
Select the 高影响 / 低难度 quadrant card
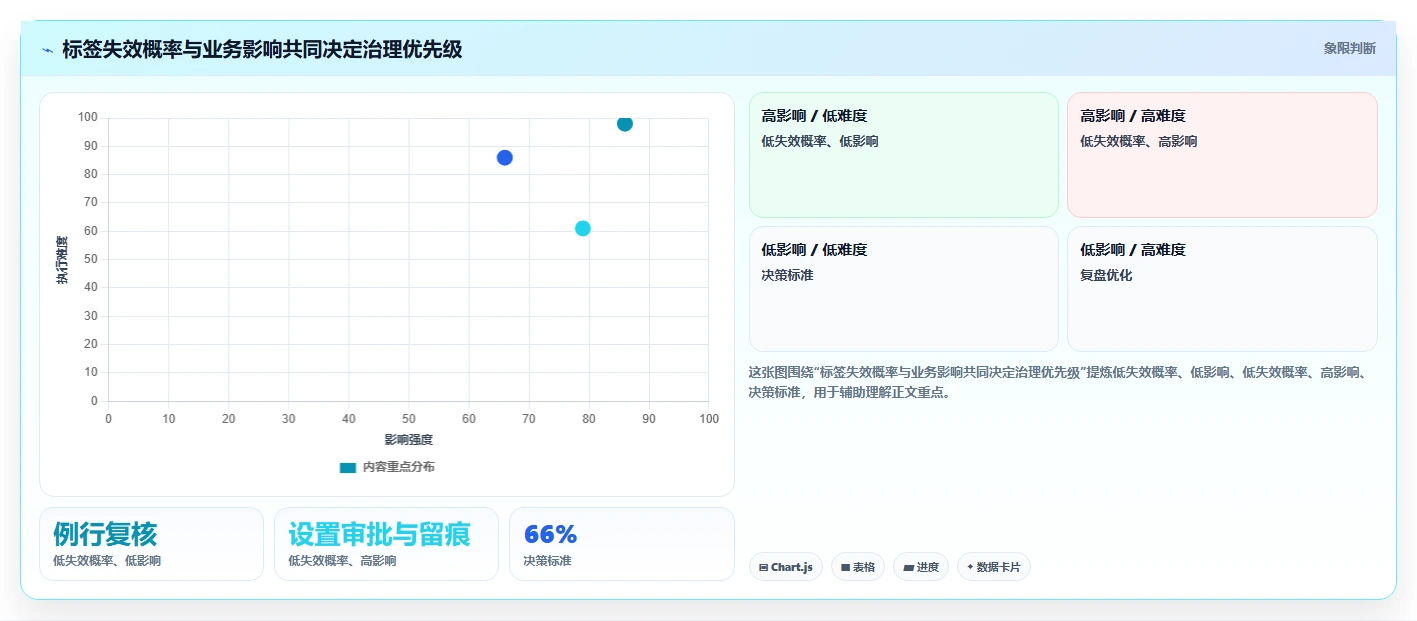904,155
